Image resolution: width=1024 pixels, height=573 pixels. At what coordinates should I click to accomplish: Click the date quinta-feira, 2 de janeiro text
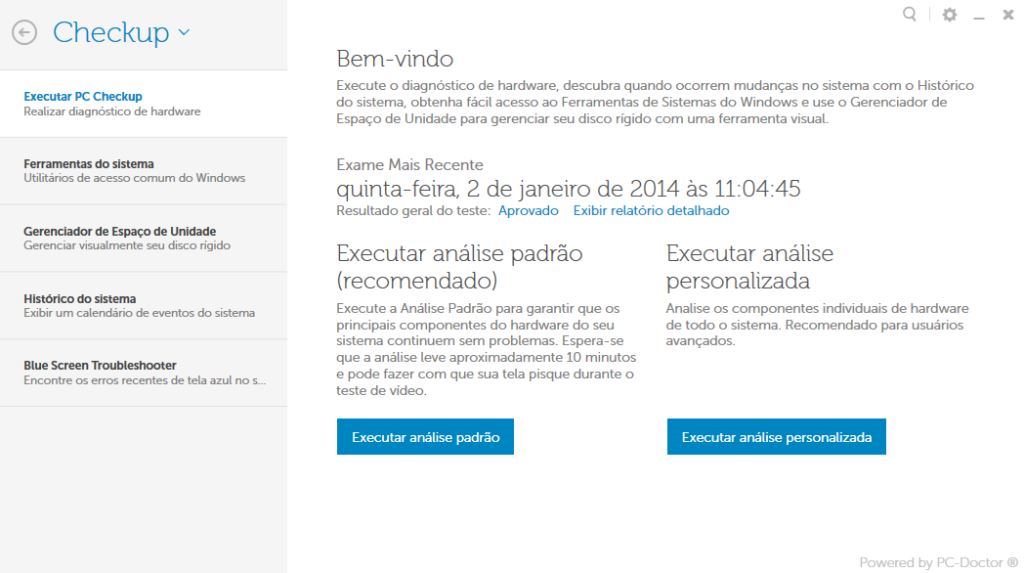(568, 189)
